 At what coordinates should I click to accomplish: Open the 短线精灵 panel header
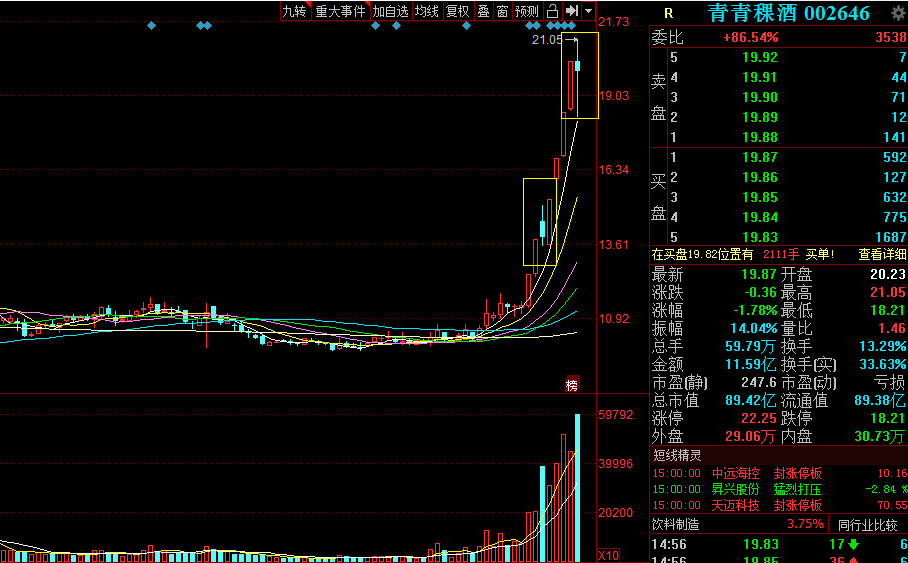point(676,455)
